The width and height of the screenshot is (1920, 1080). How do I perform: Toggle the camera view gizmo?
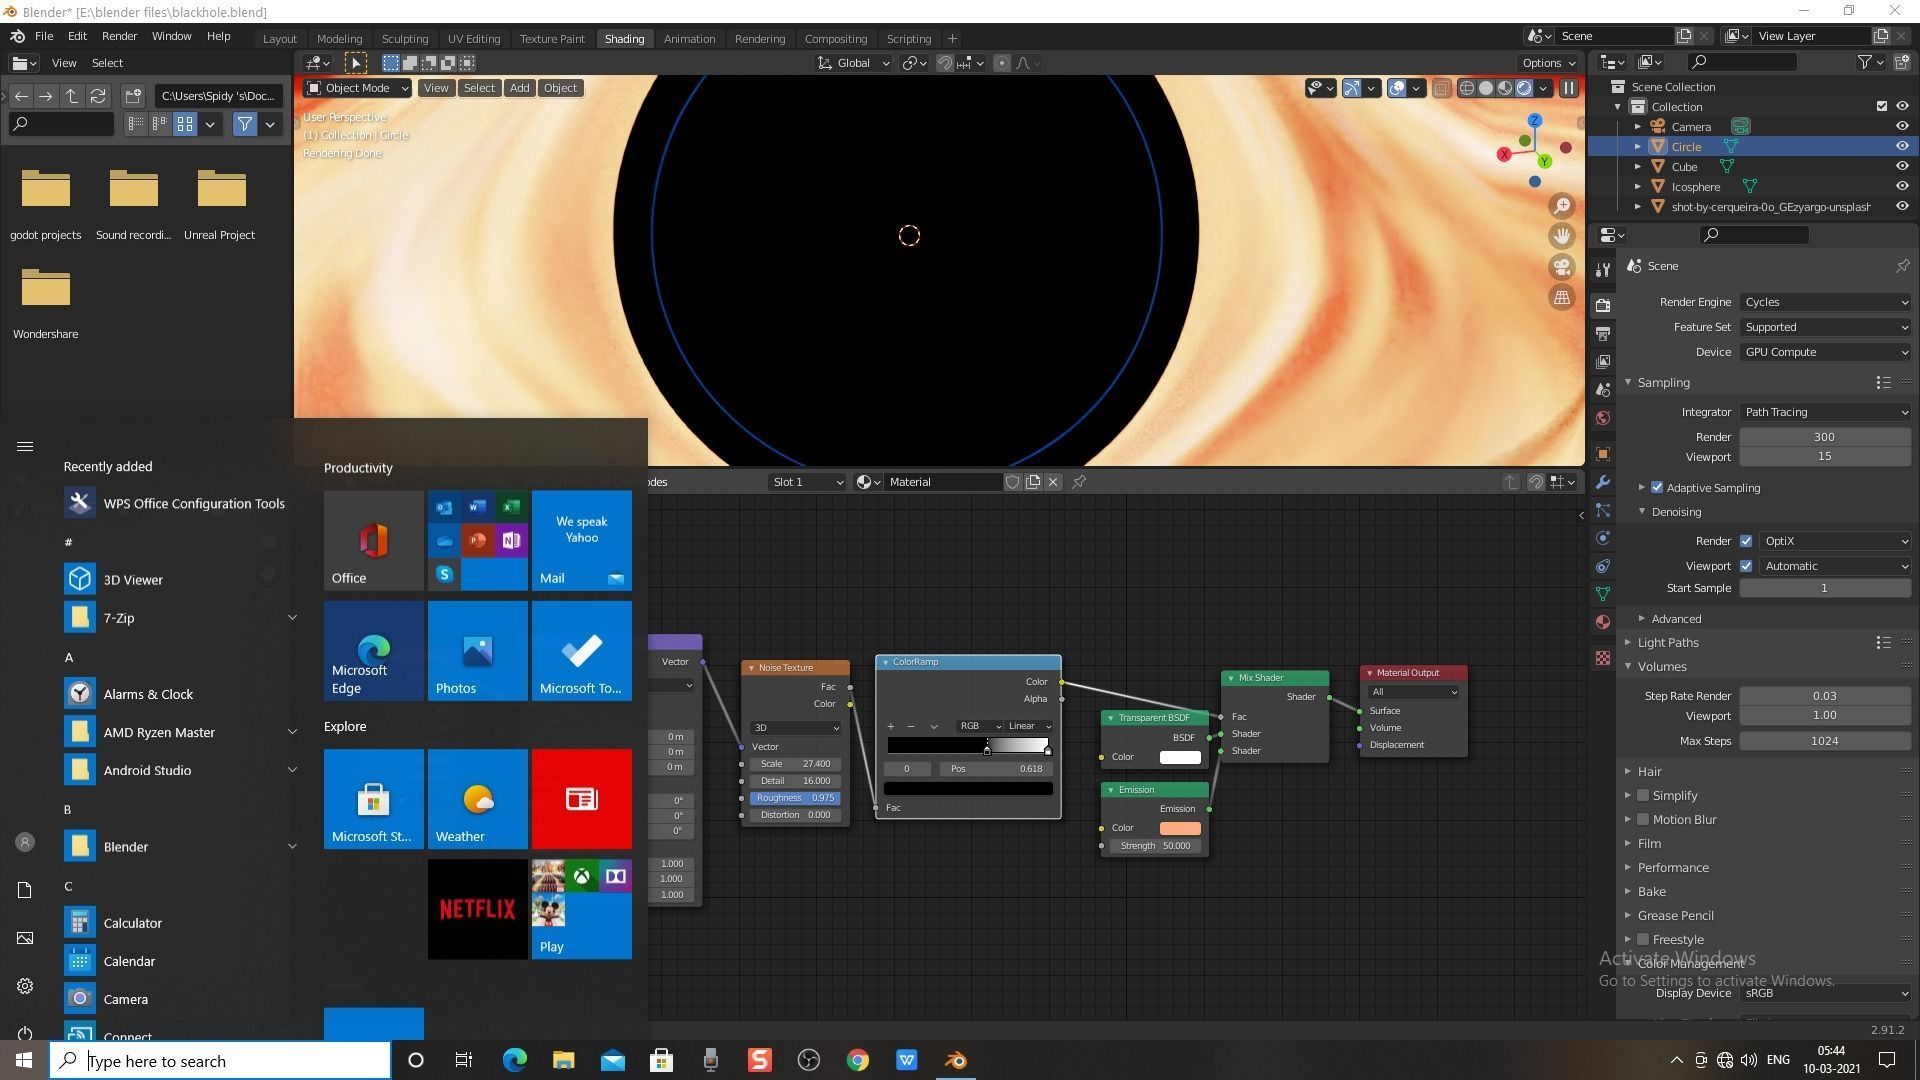(1562, 267)
